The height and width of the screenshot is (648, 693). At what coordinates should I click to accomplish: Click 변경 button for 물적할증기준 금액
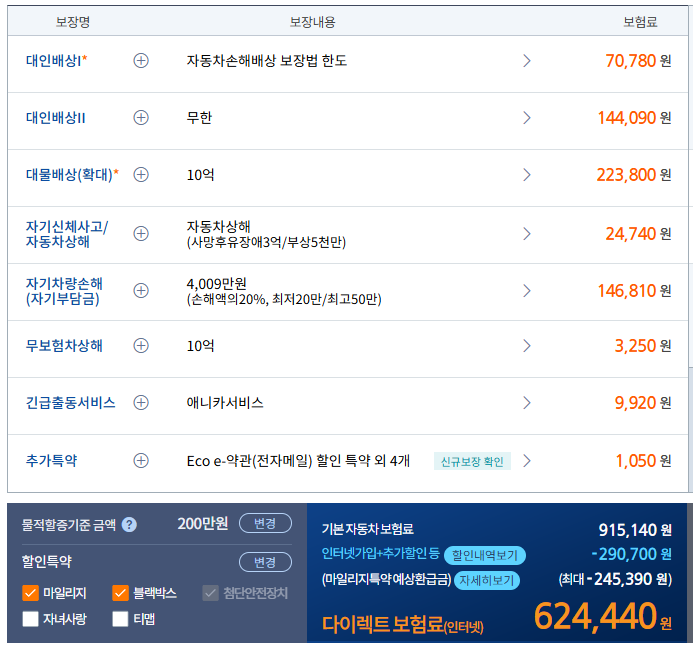[265, 523]
